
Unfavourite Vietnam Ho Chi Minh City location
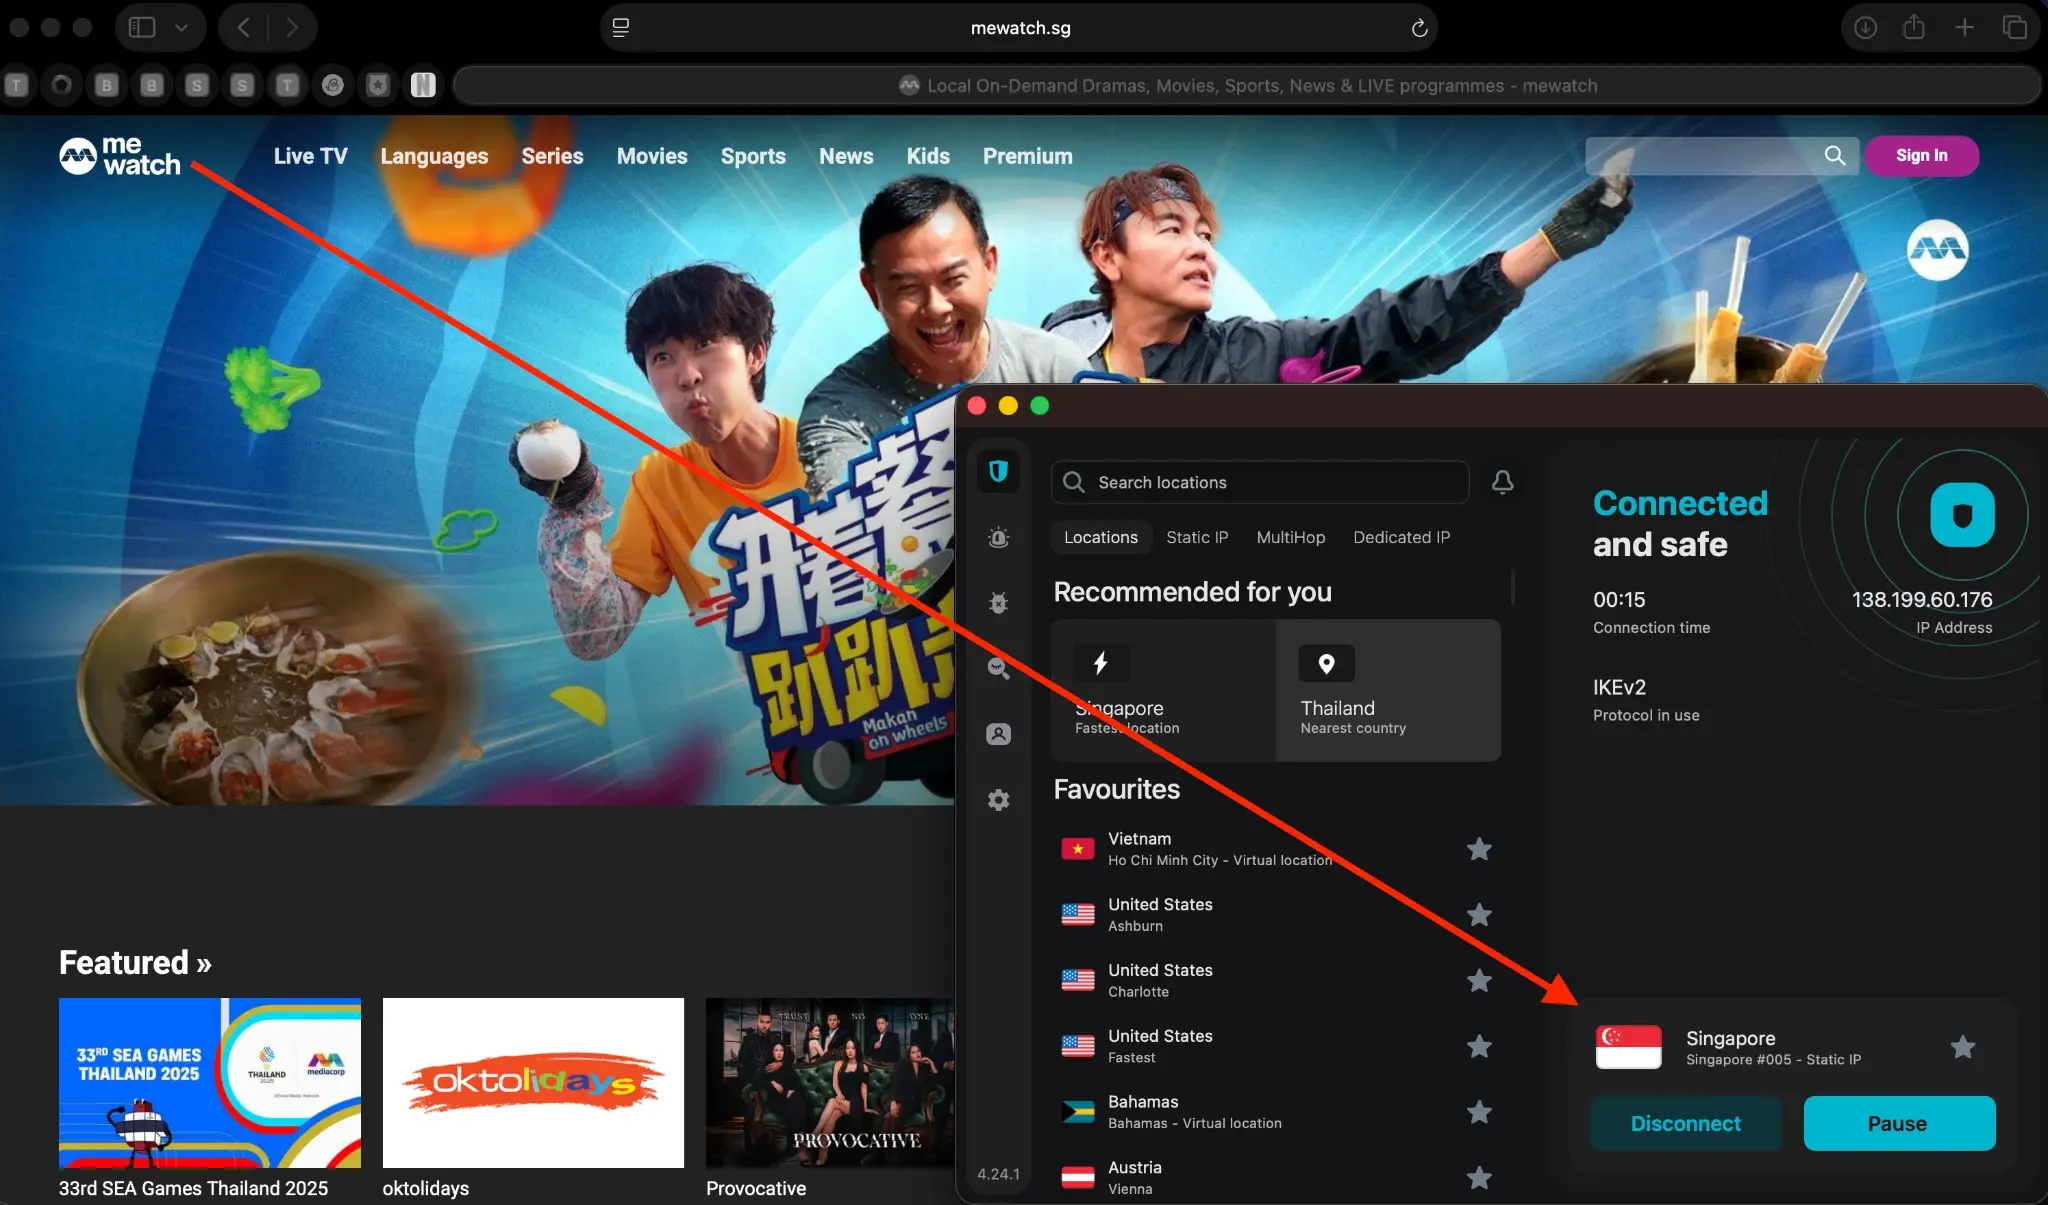[x=1480, y=849]
